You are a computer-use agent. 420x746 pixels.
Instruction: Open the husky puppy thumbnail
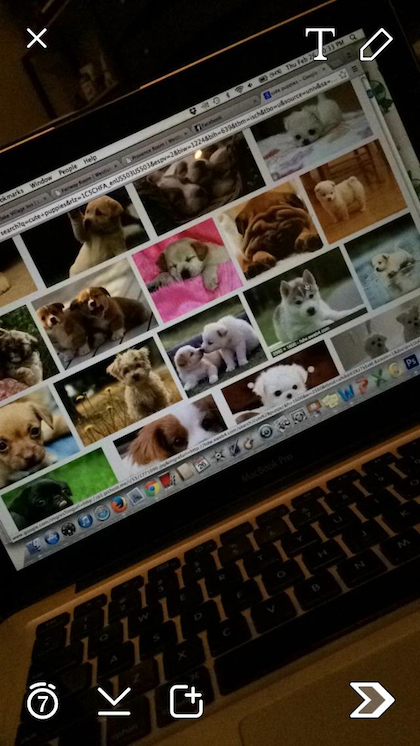[x=304, y=302]
